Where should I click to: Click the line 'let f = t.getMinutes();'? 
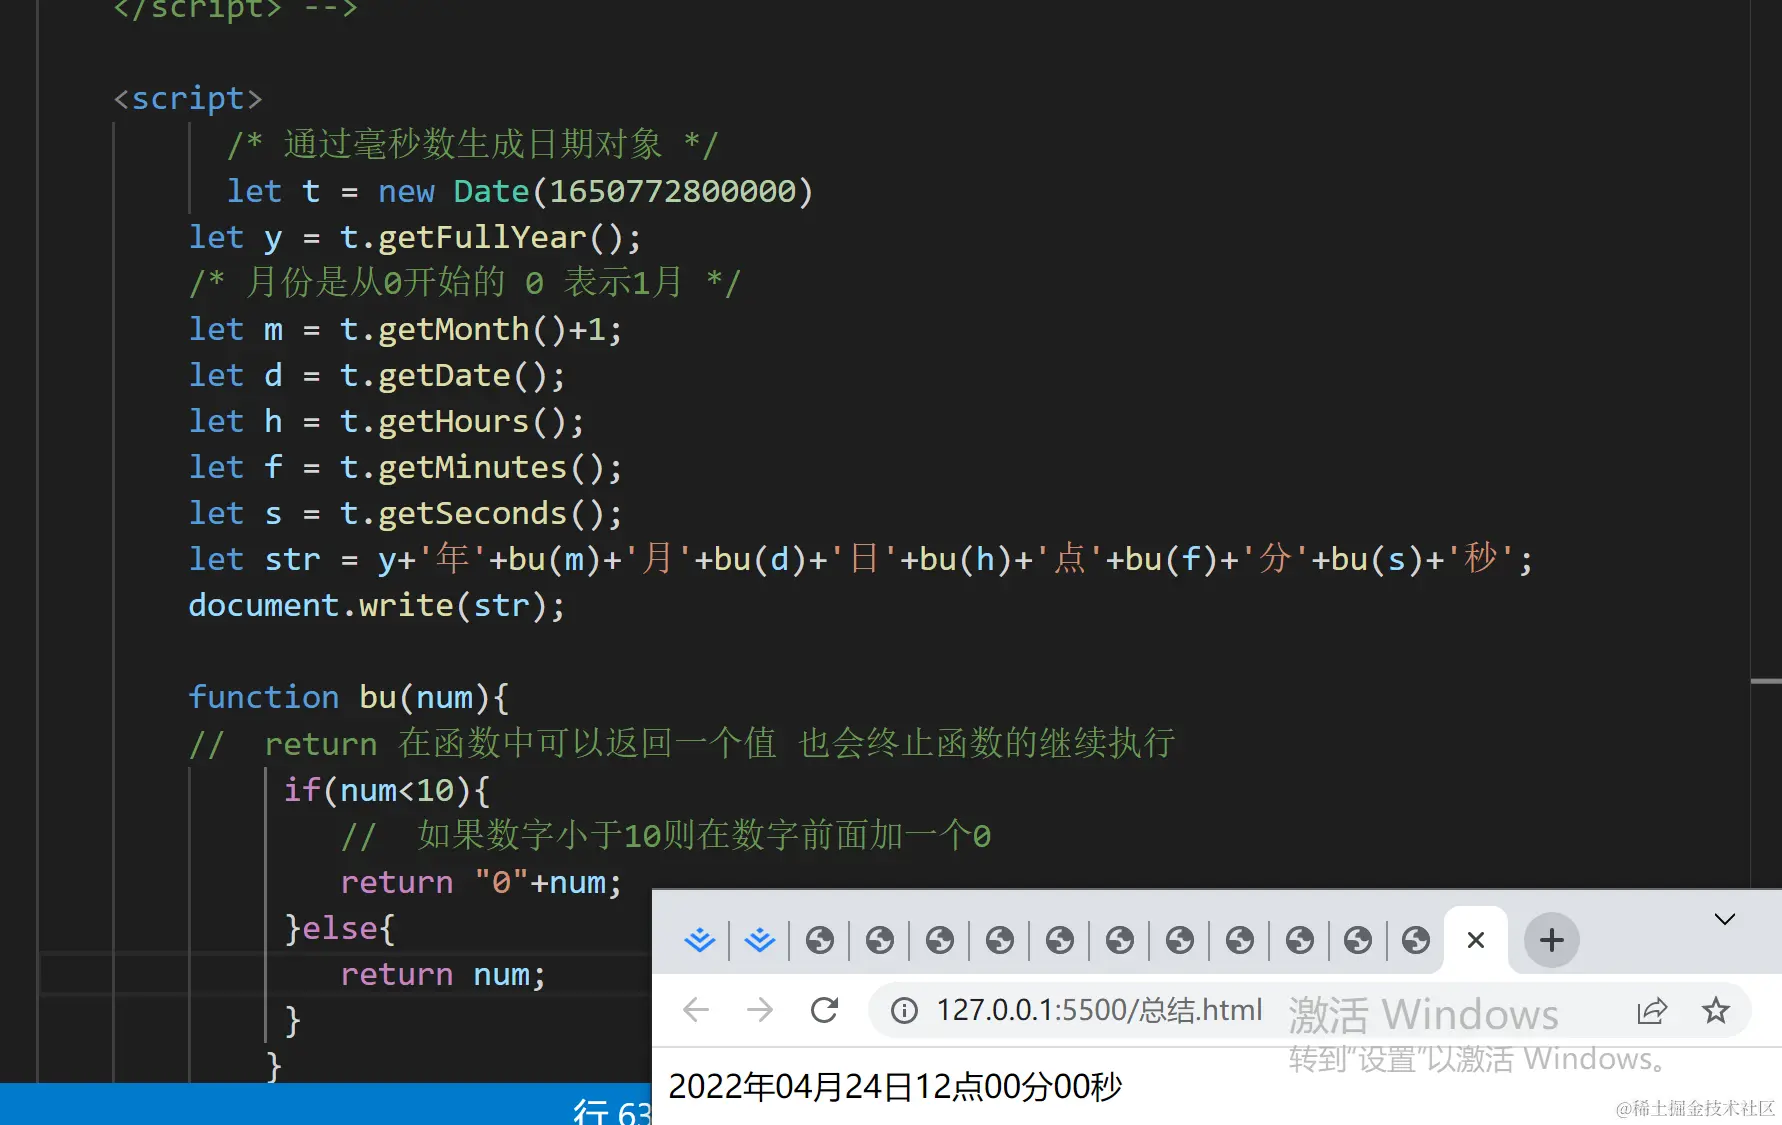tap(405, 468)
